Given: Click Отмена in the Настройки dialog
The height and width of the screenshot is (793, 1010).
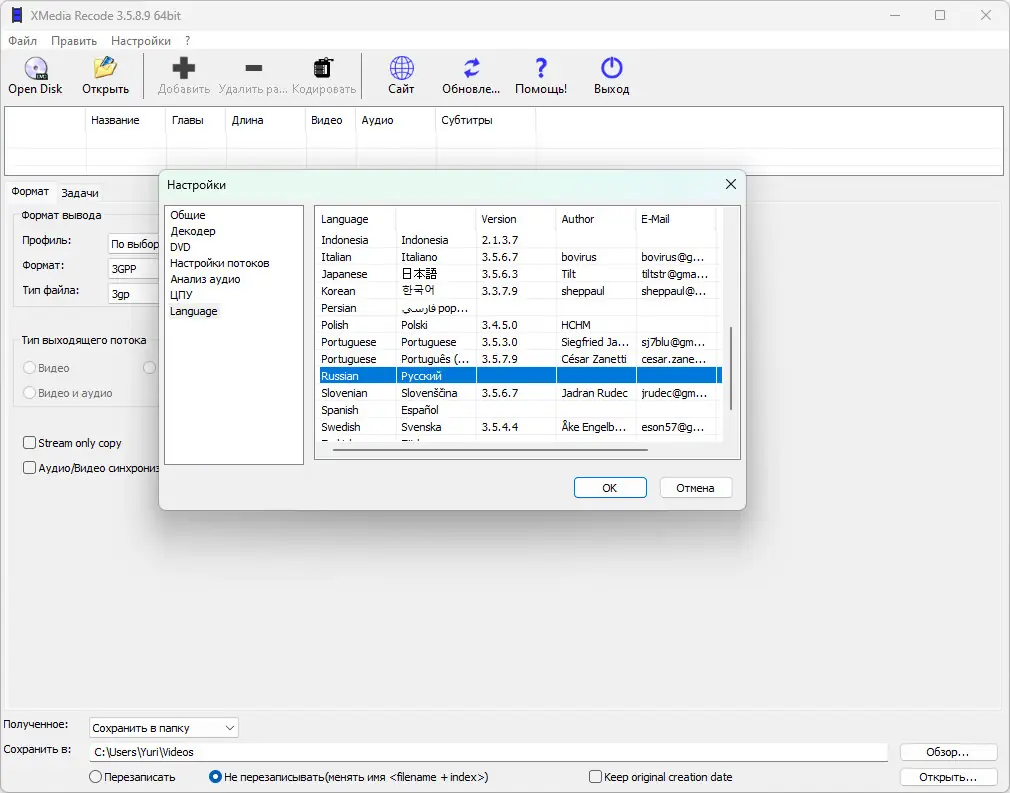Looking at the screenshot, I should 696,488.
